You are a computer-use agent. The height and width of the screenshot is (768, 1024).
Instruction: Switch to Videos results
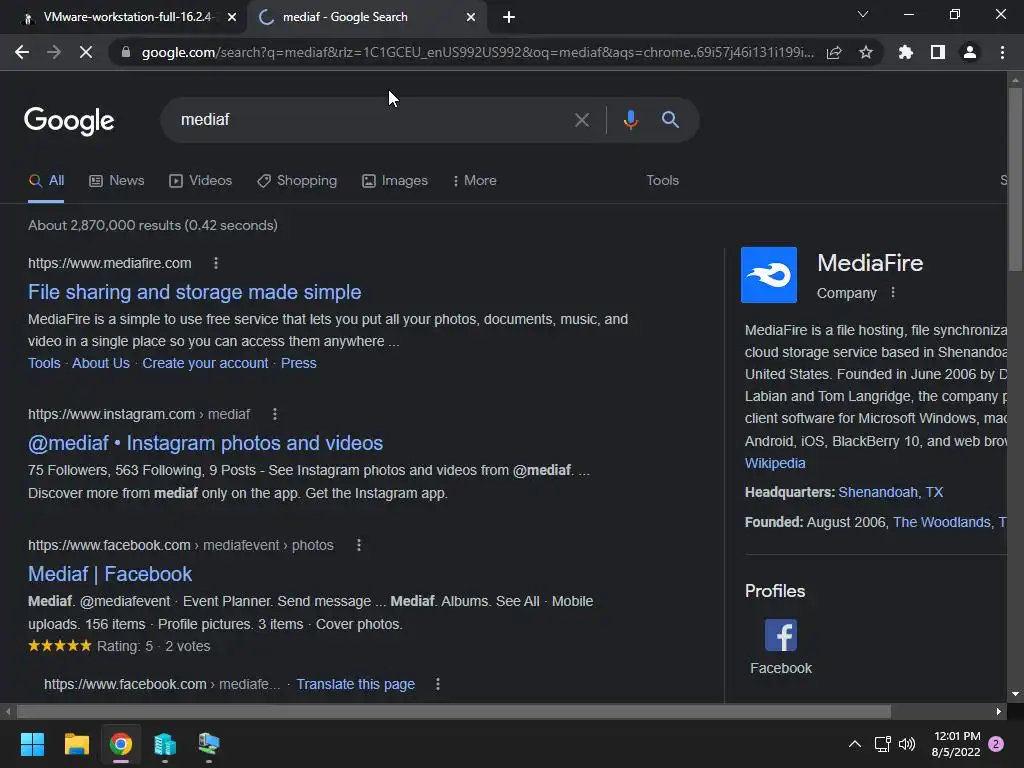pos(200,181)
